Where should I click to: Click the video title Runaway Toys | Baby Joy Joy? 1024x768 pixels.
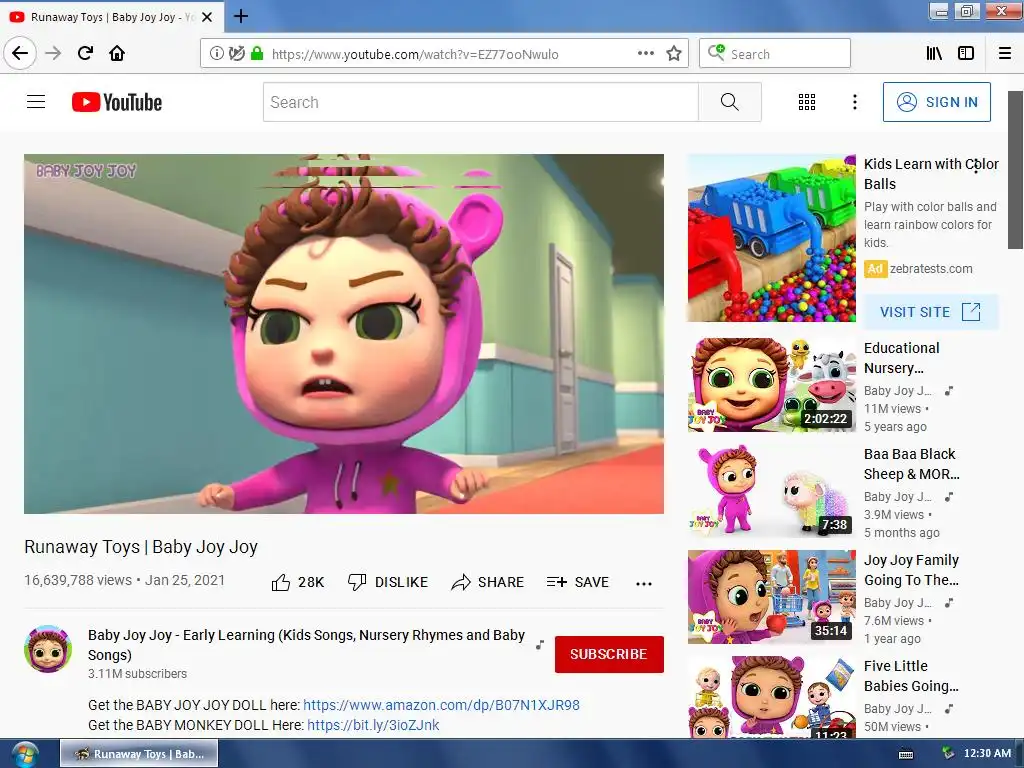pos(141,547)
